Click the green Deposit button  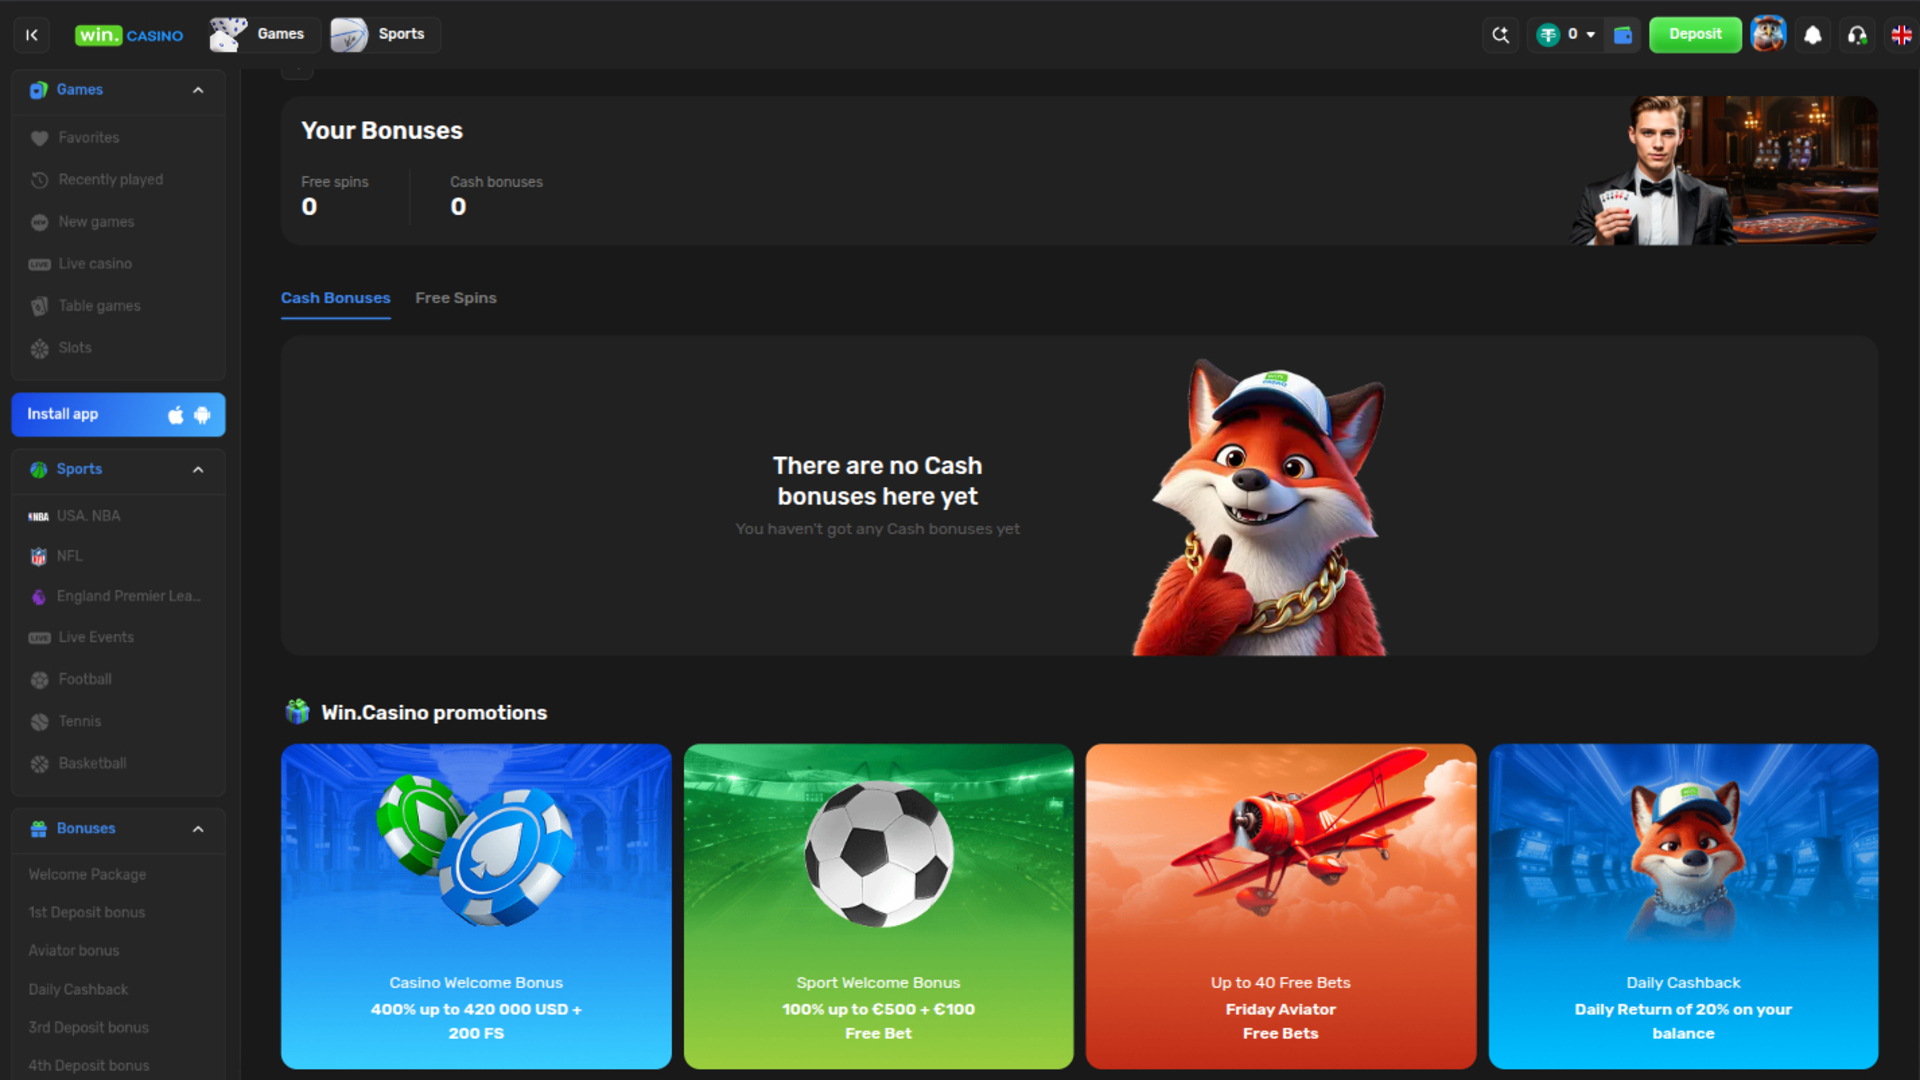pyautogui.click(x=1694, y=35)
